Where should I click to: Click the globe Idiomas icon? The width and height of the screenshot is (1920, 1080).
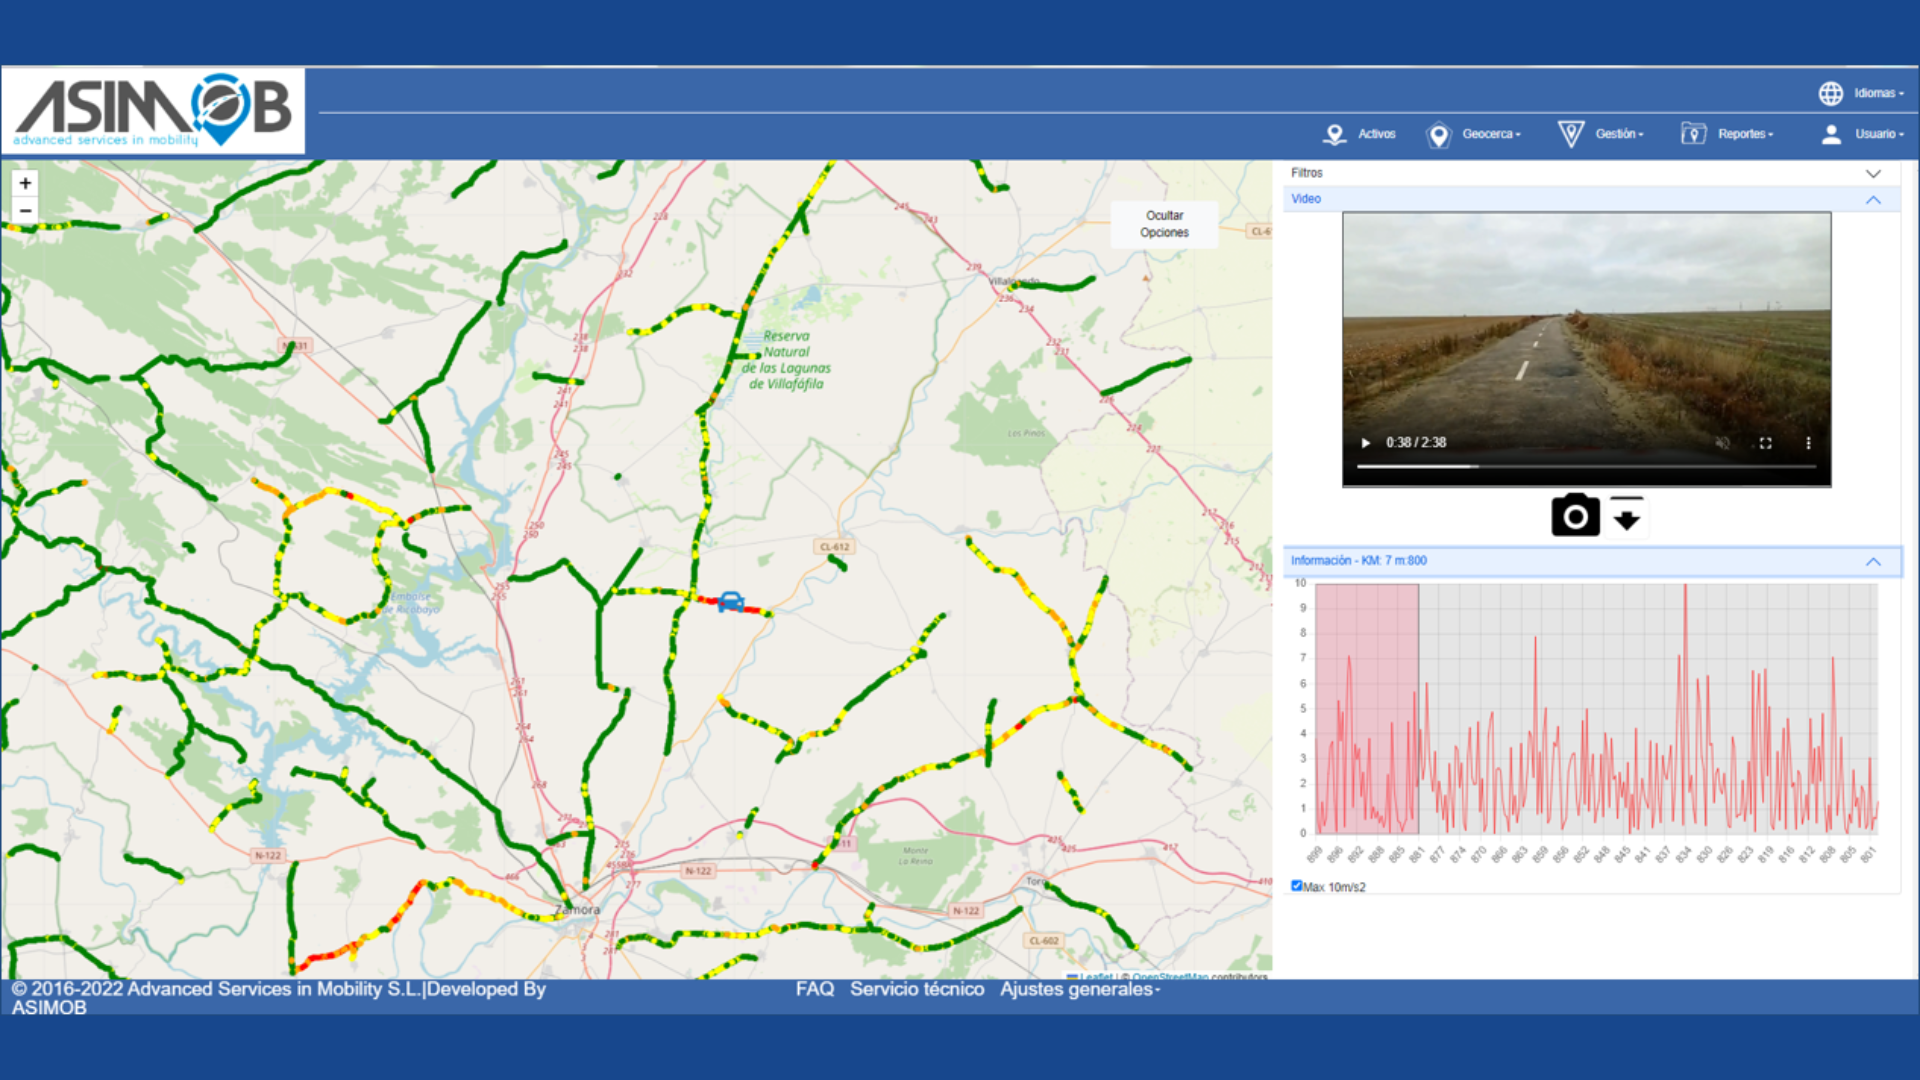point(1830,93)
